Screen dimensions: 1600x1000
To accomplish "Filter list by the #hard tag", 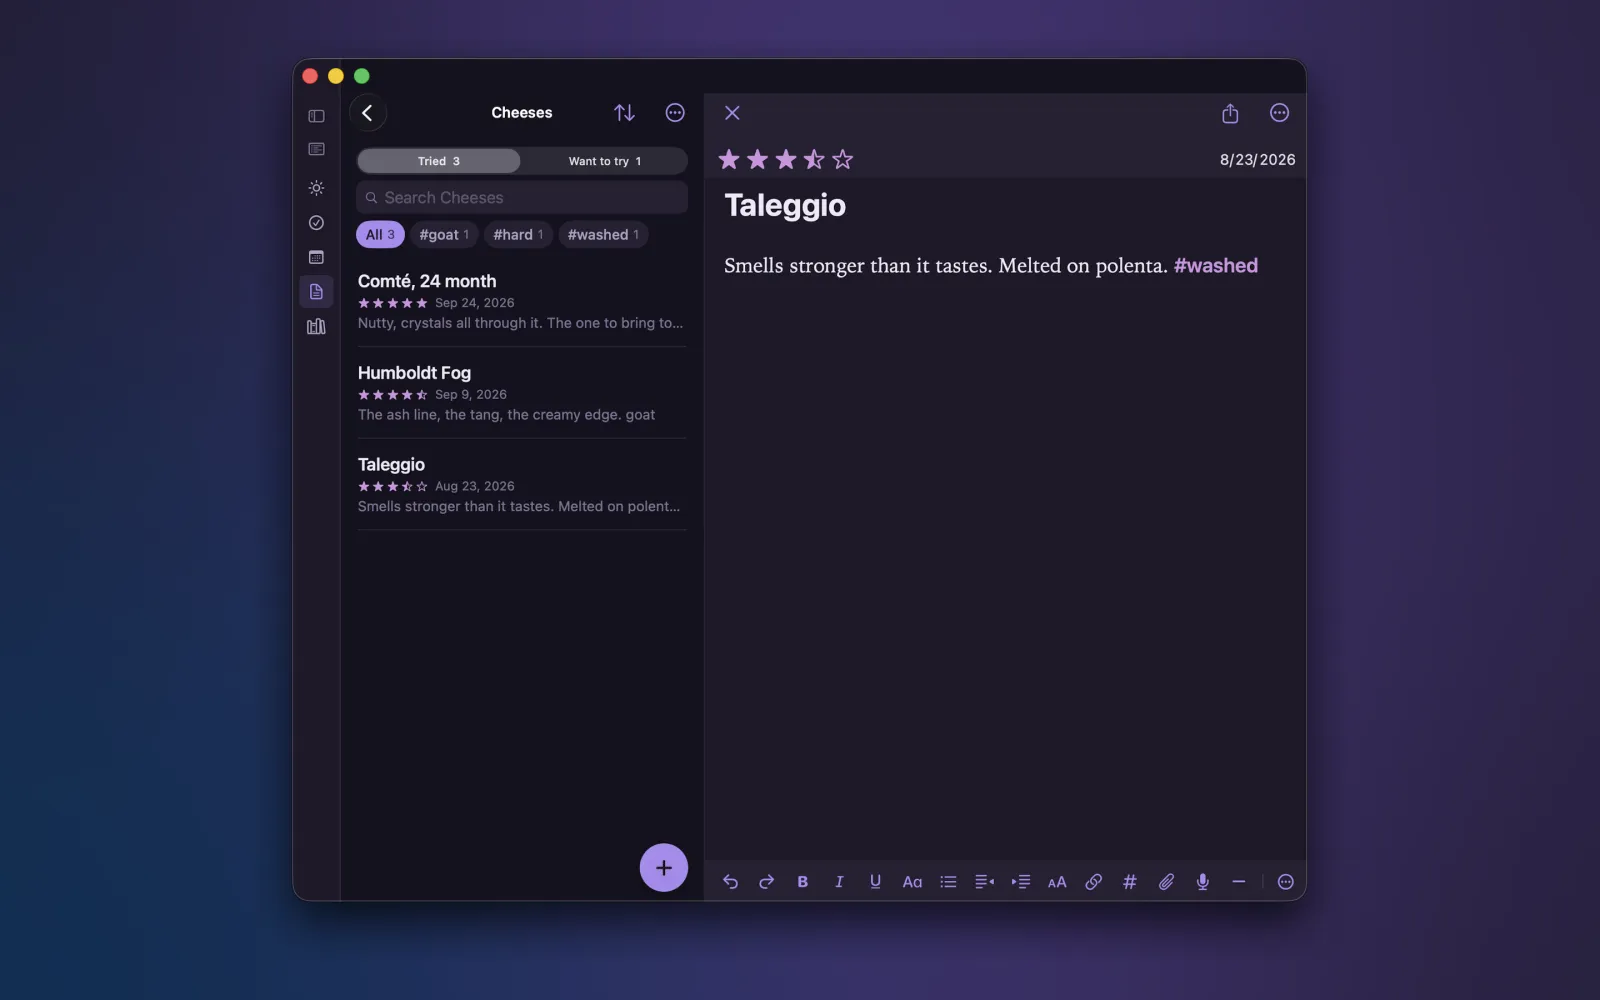I will click(x=518, y=235).
